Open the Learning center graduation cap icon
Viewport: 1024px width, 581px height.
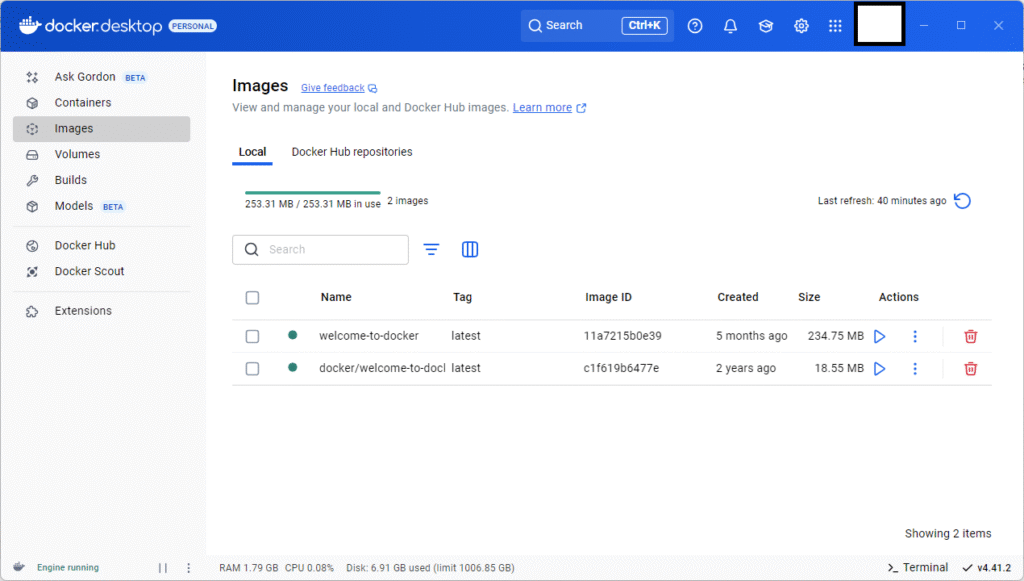coord(765,25)
